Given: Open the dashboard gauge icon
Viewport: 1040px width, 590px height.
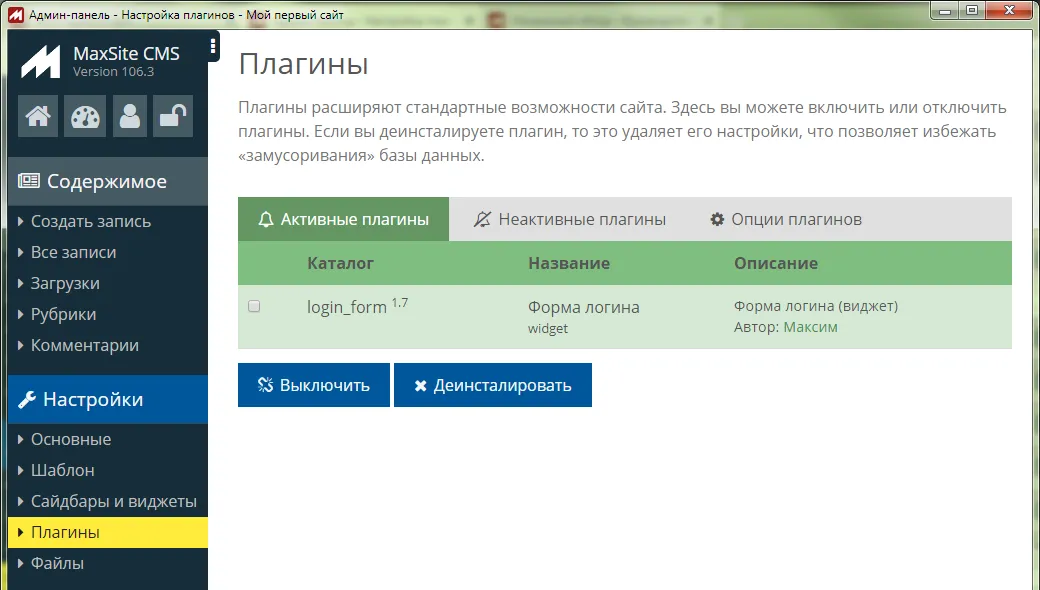Looking at the screenshot, I should 85,117.
